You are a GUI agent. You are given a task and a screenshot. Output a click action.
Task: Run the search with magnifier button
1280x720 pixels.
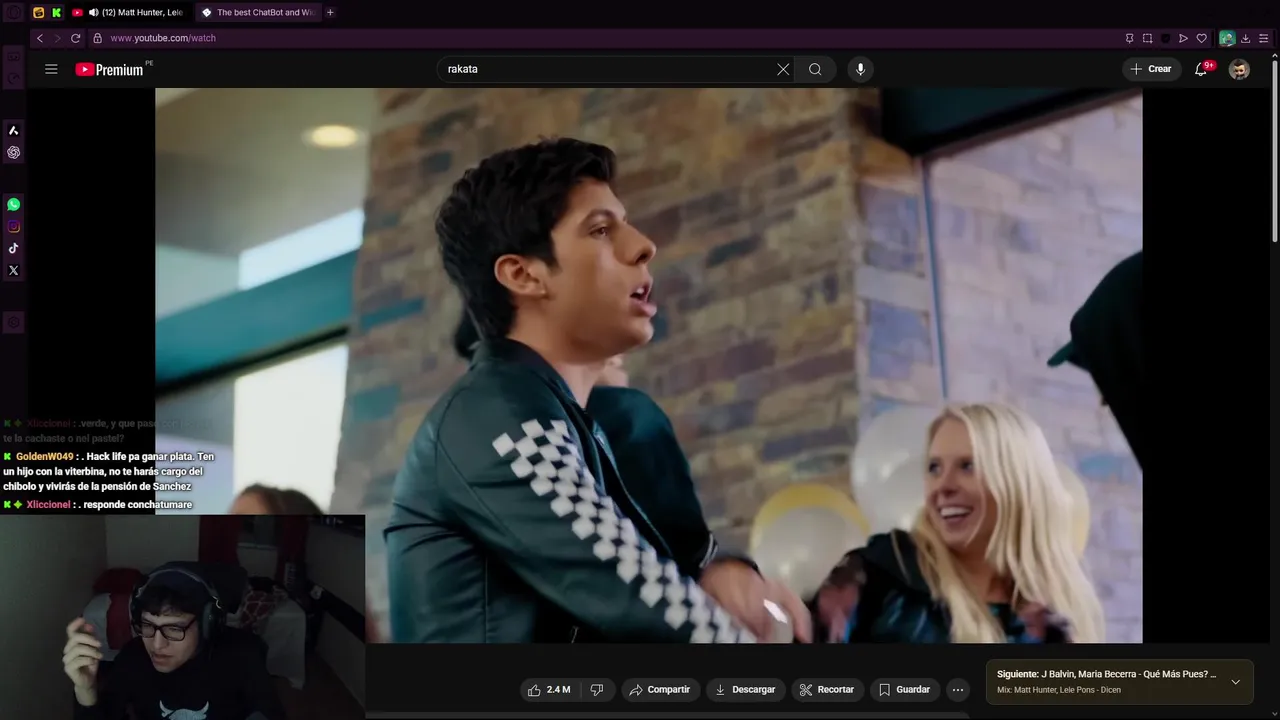click(815, 69)
